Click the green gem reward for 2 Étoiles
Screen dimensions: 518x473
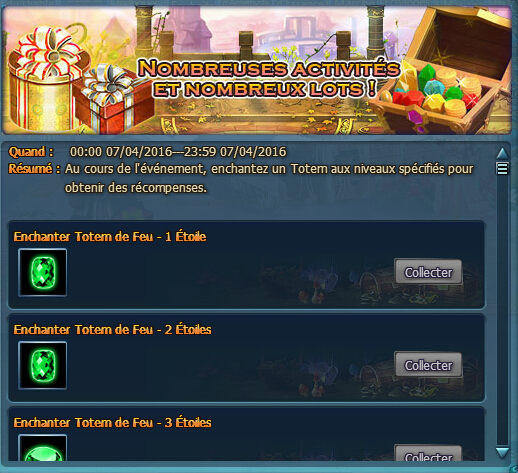pos(43,365)
